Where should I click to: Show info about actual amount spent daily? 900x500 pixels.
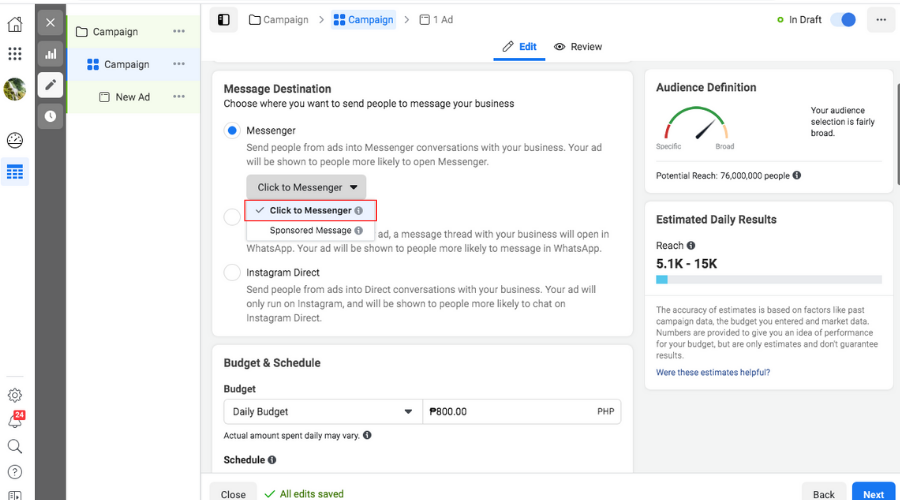pos(367,435)
